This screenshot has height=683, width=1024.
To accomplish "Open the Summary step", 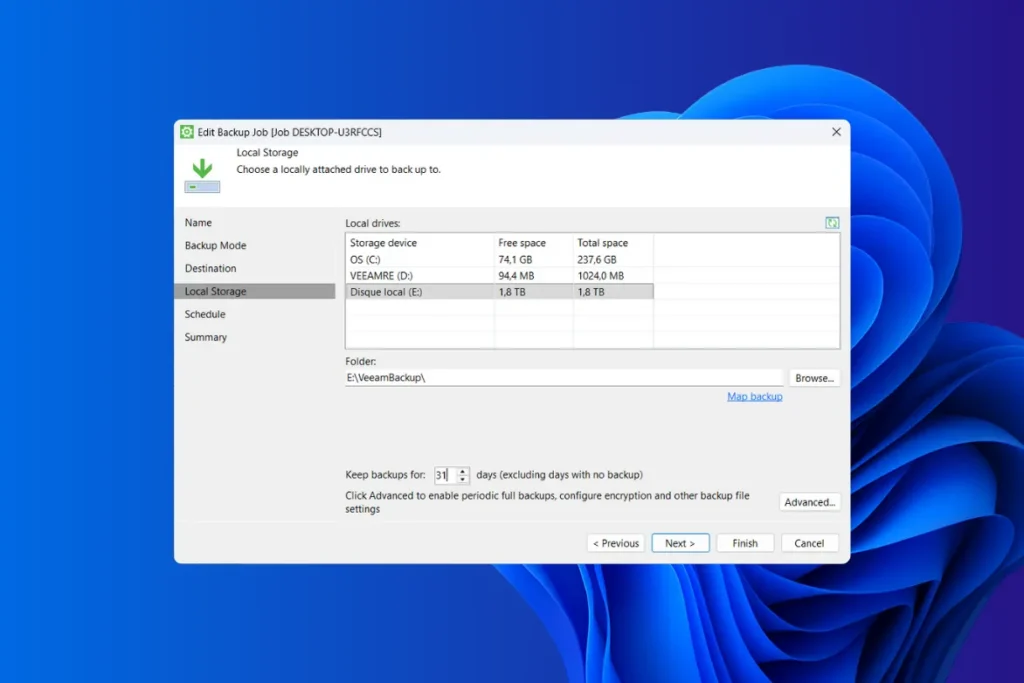I will (x=205, y=338).
